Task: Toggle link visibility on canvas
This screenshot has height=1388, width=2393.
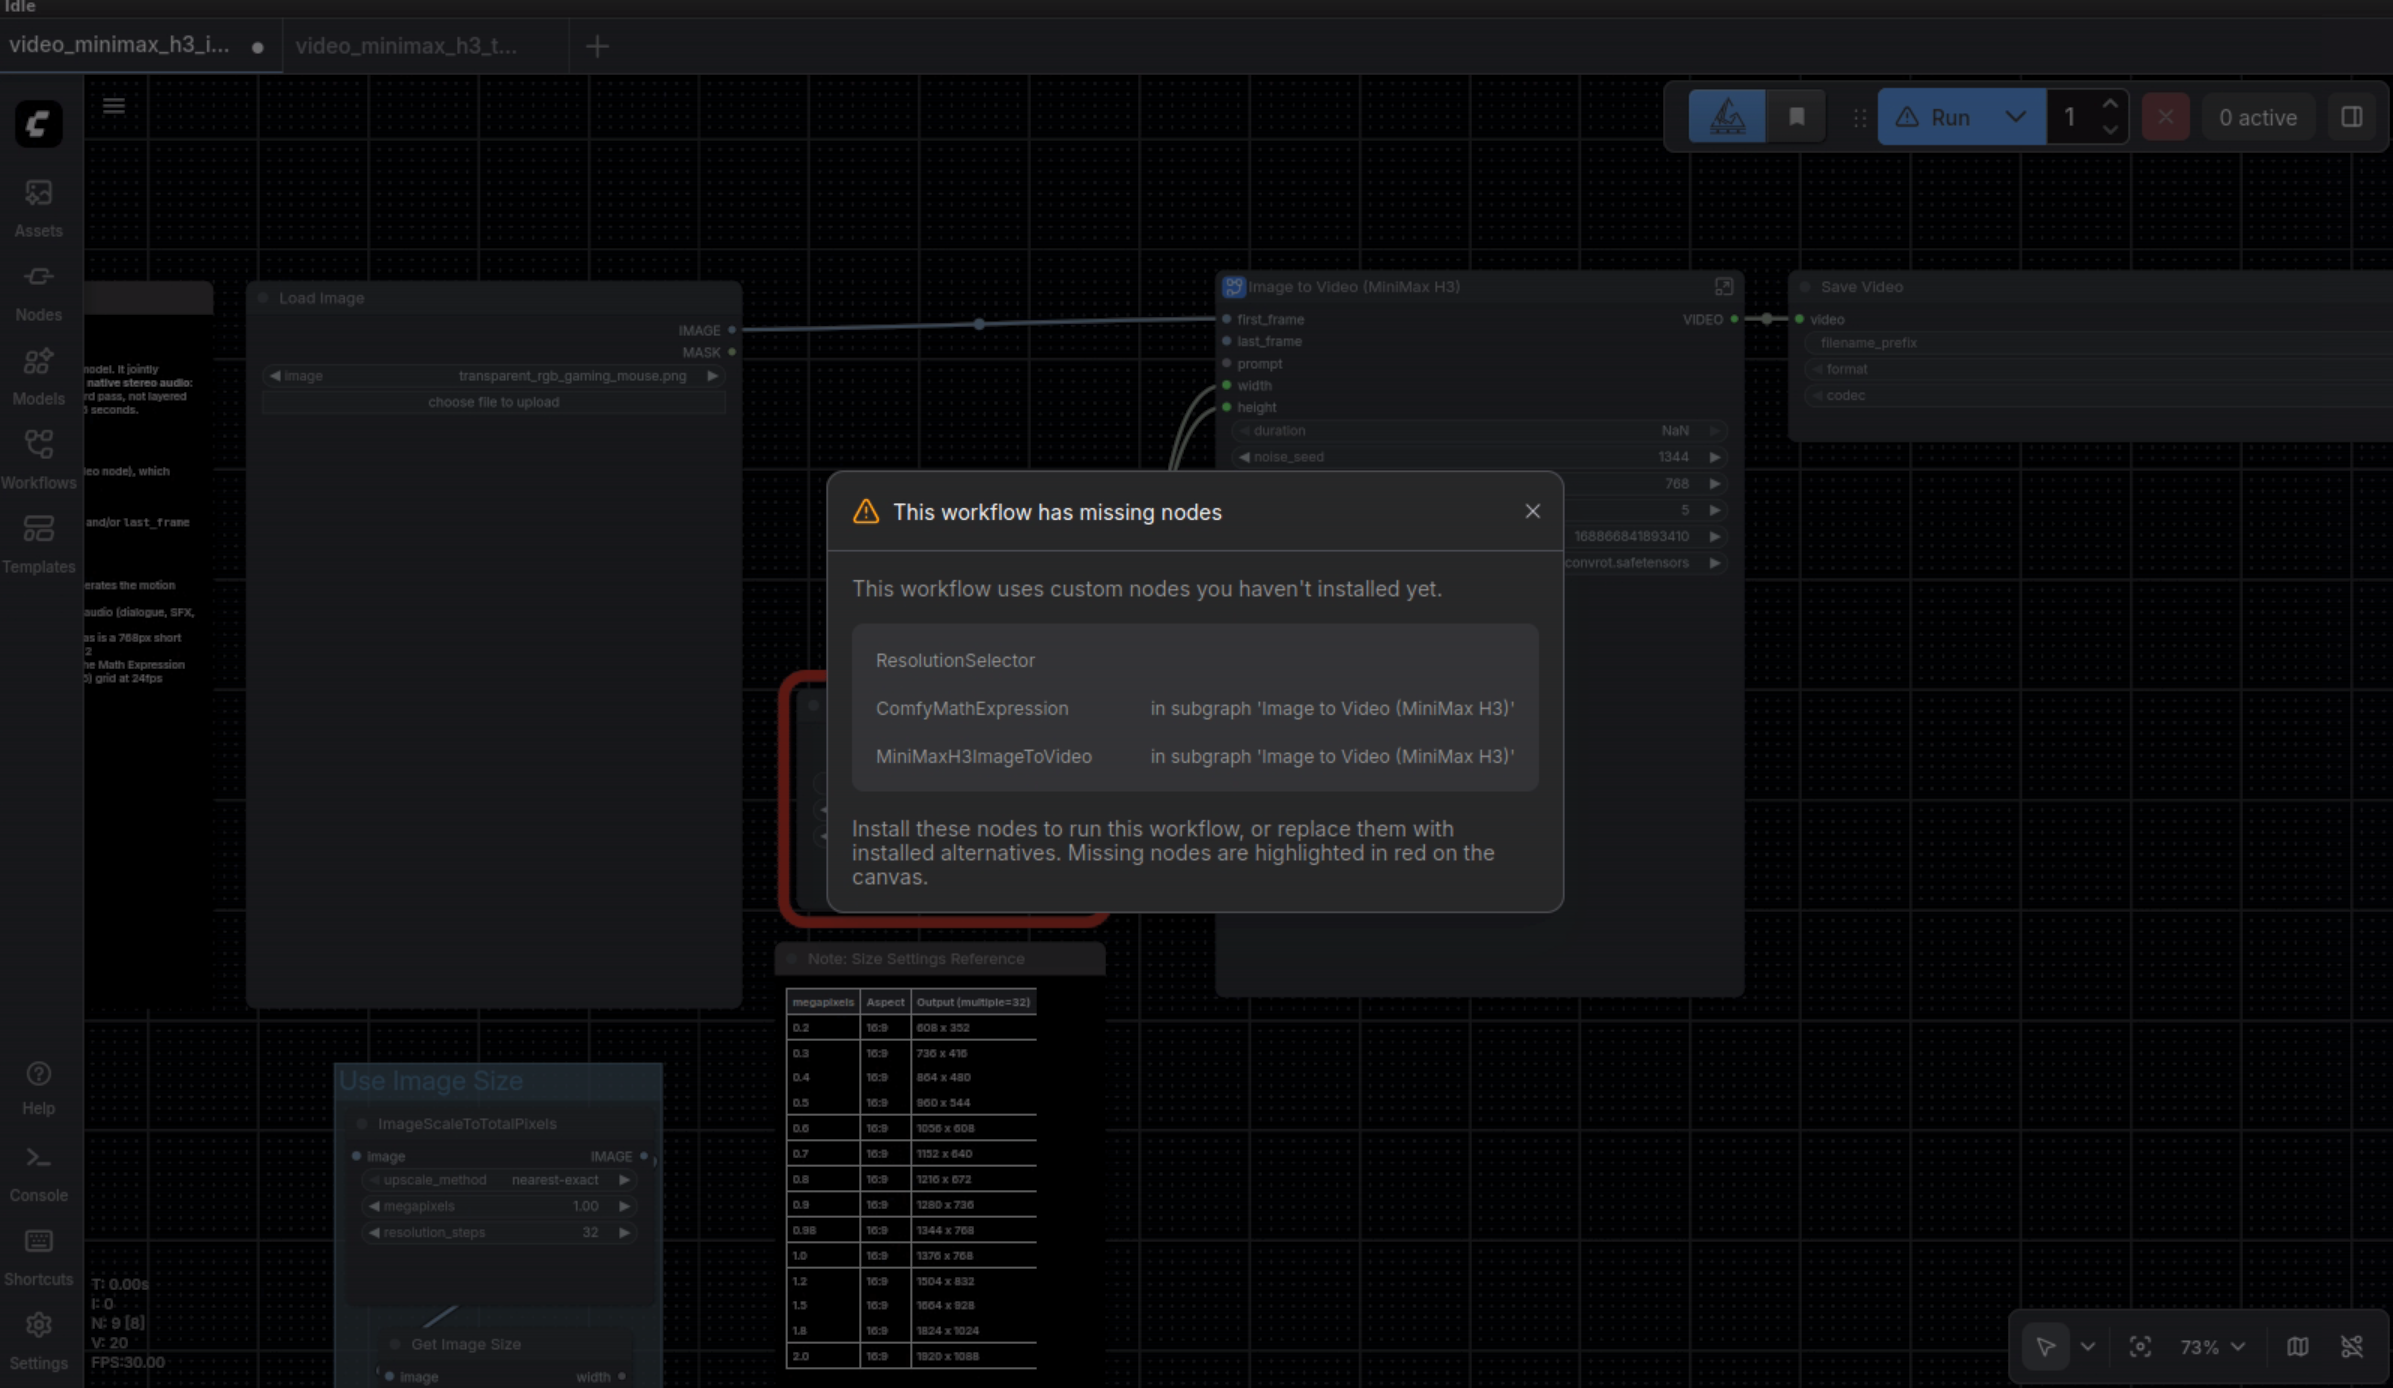Action: (2351, 1346)
